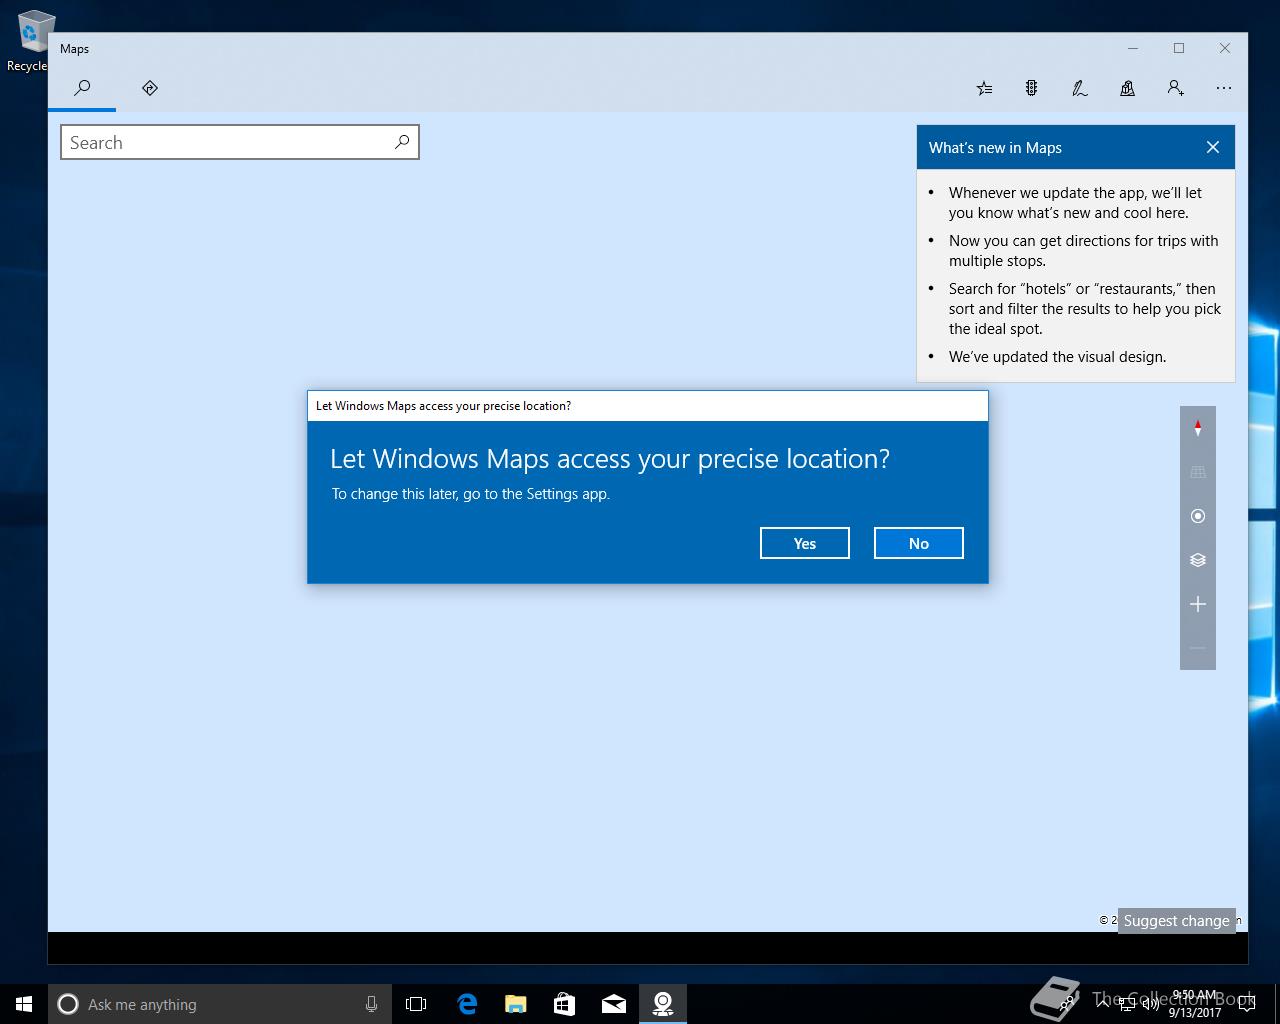This screenshot has height=1024, width=1280.
Task: Maximize the Maps window
Action: pos(1179,48)
